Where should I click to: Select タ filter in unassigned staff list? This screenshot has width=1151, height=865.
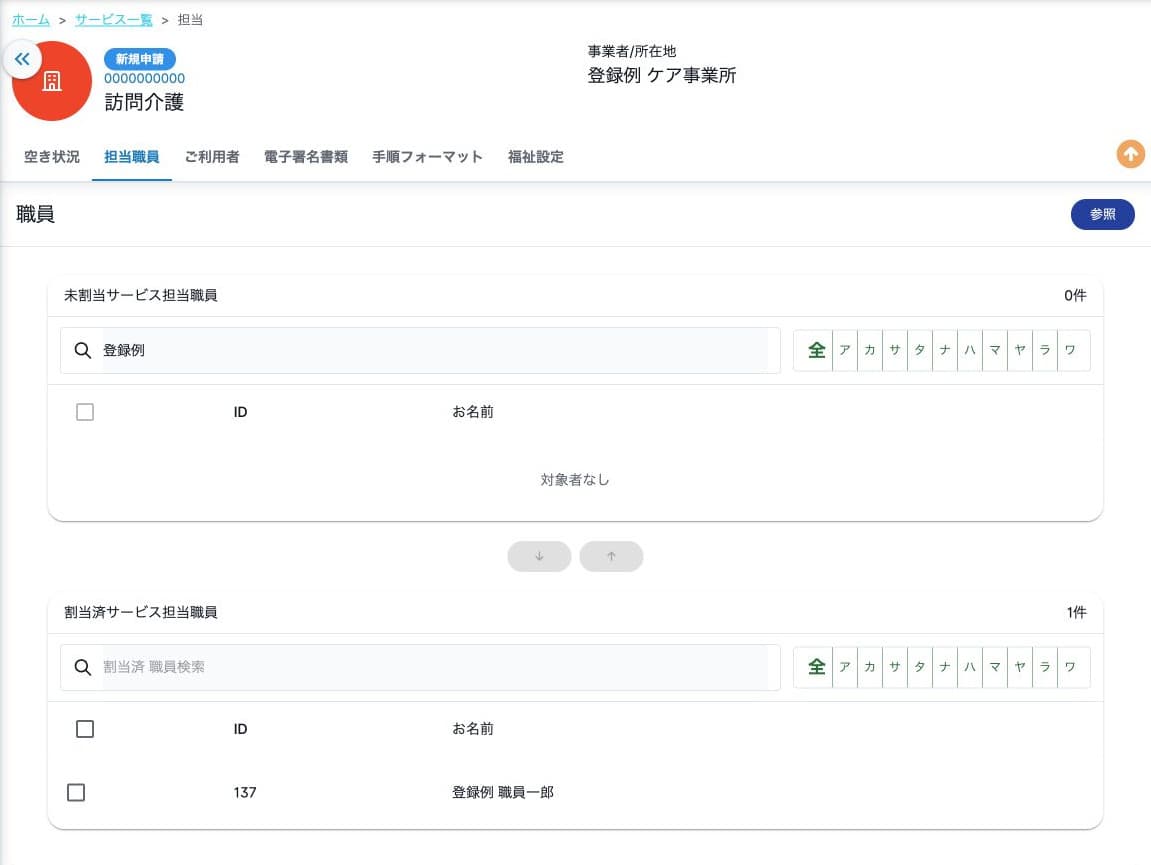coord(920,350)
